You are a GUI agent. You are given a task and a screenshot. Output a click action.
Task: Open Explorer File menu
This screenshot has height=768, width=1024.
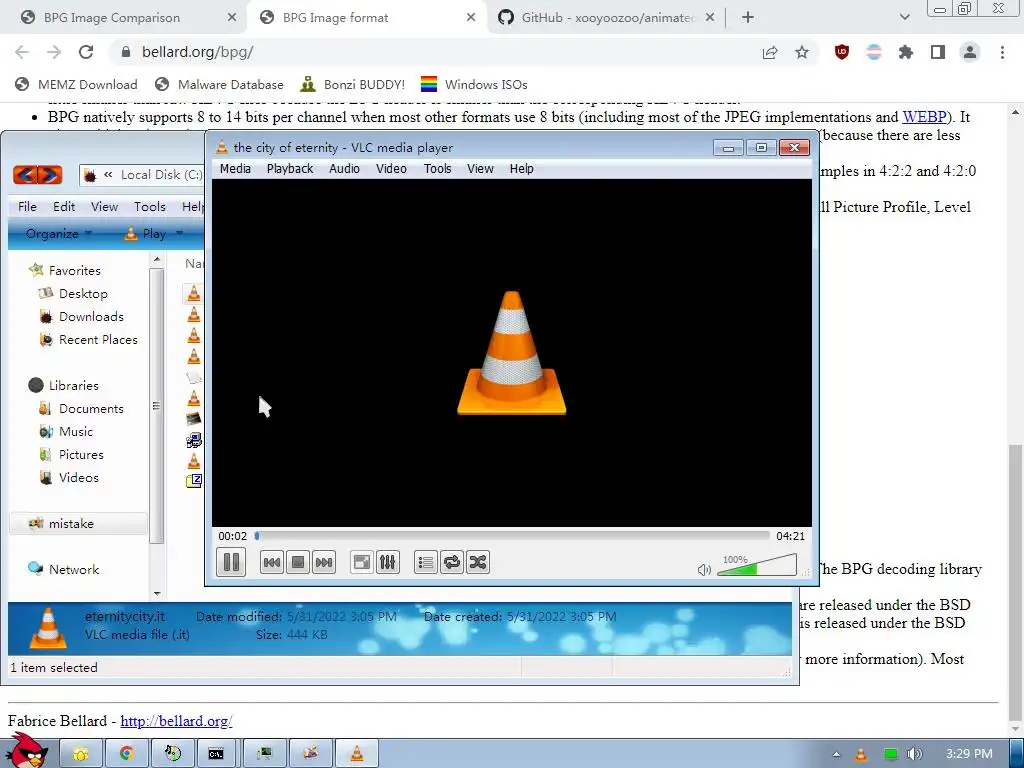[x=27, y=206]
